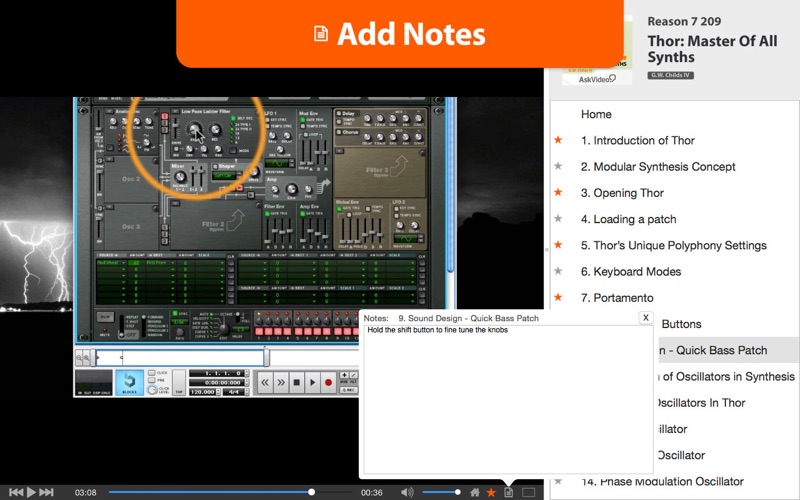800x500 pixels.
Task: Enable the Pre count checkbox in Reason
Action: coord(152,381)
